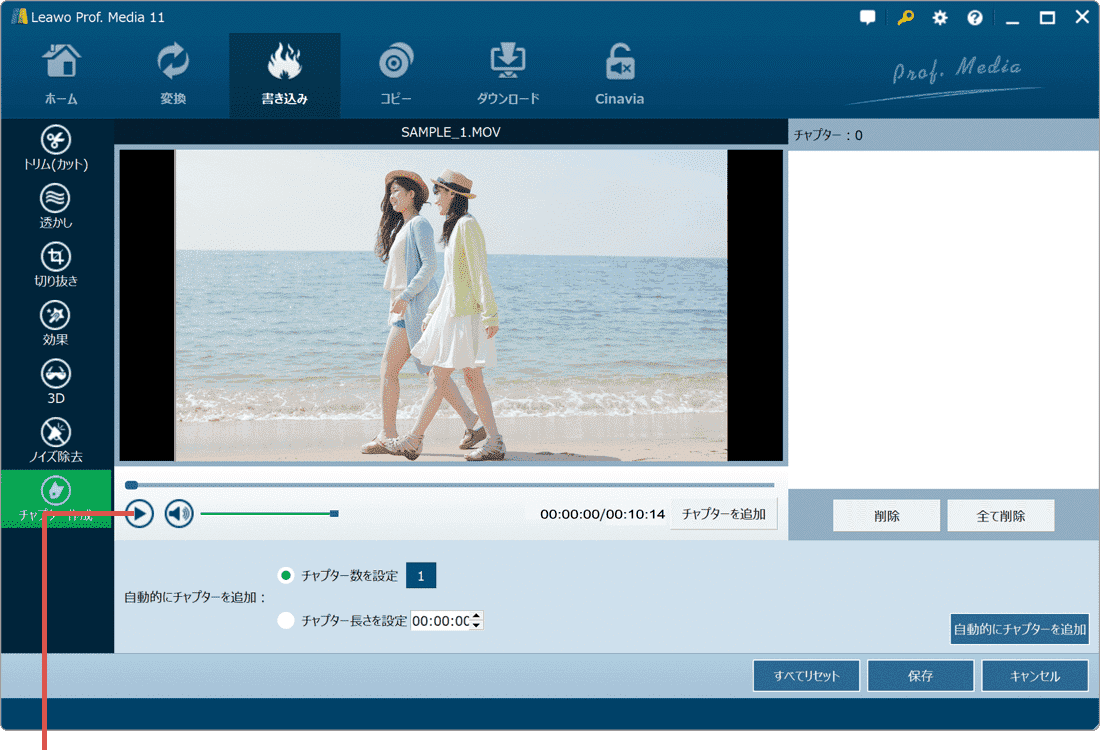Select the ノイズ除去 noise removal tool
This screenshot has width=1100, height=750.
point(56,440)
